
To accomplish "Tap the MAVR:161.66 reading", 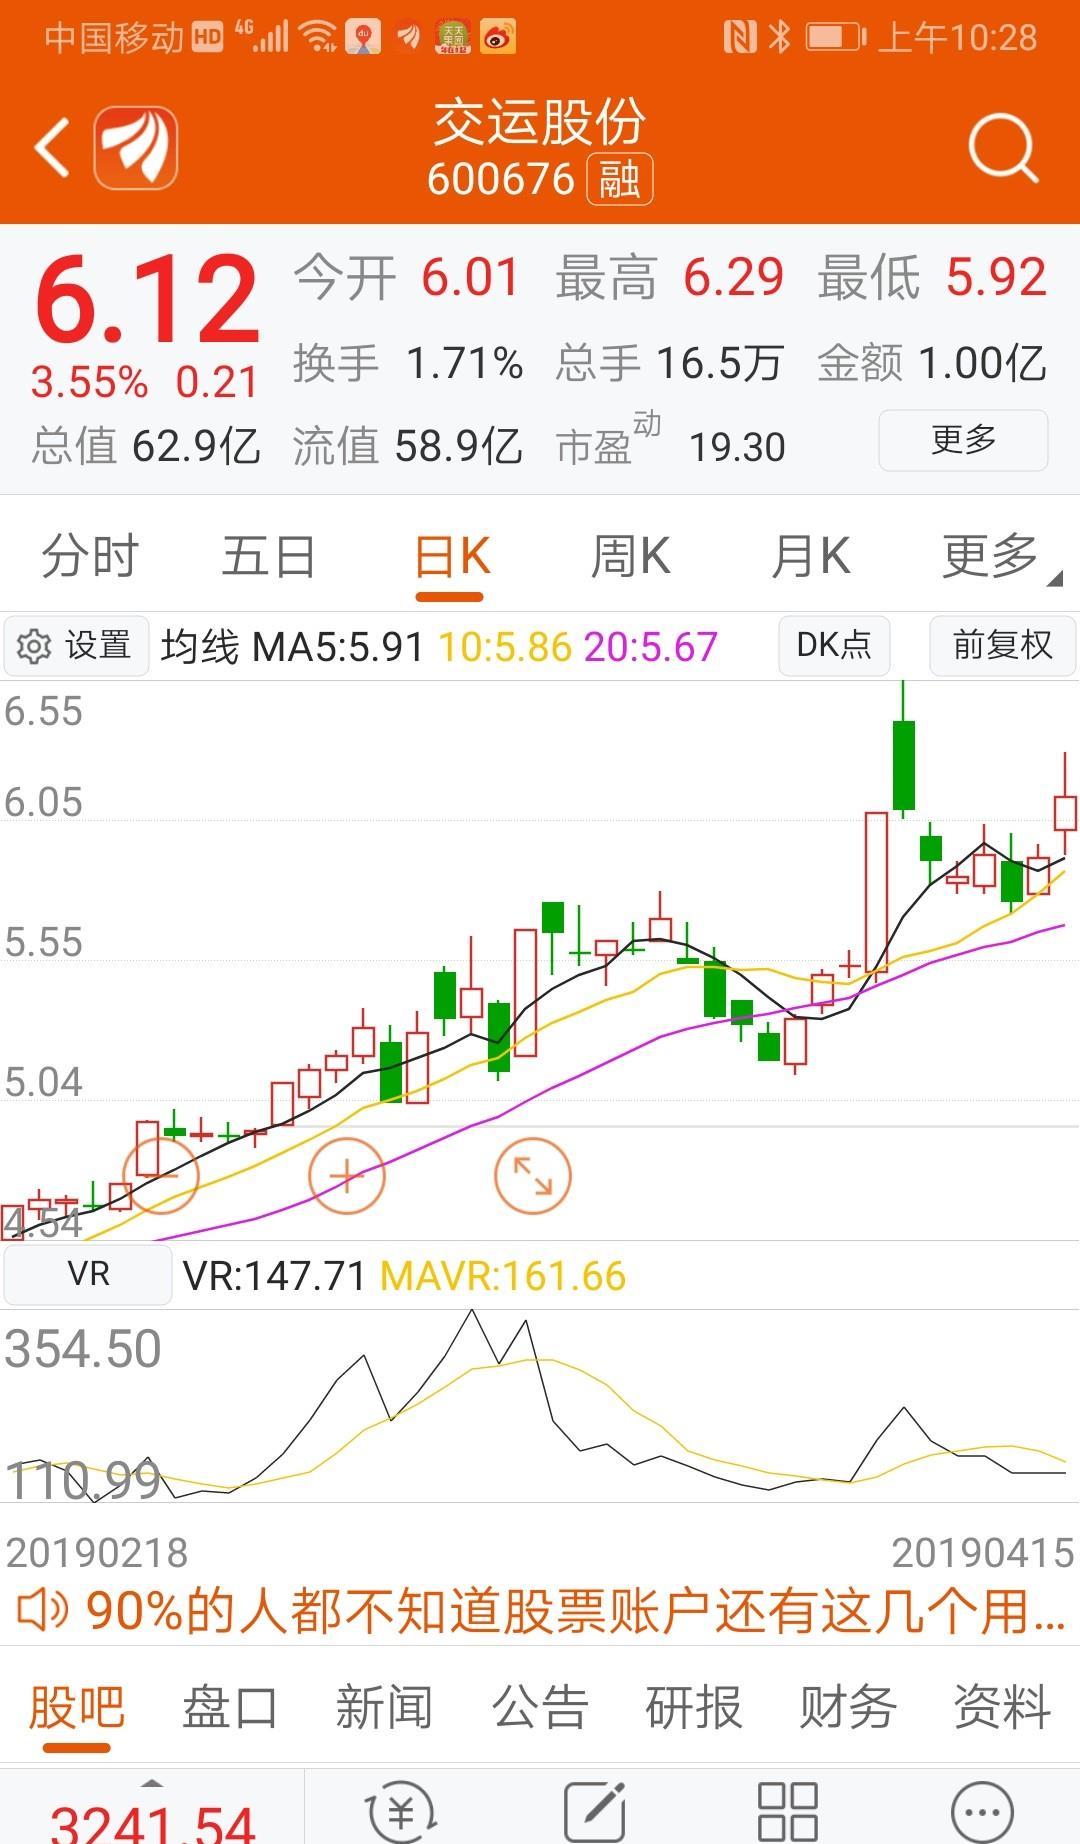I will (x=503, y=1276).
